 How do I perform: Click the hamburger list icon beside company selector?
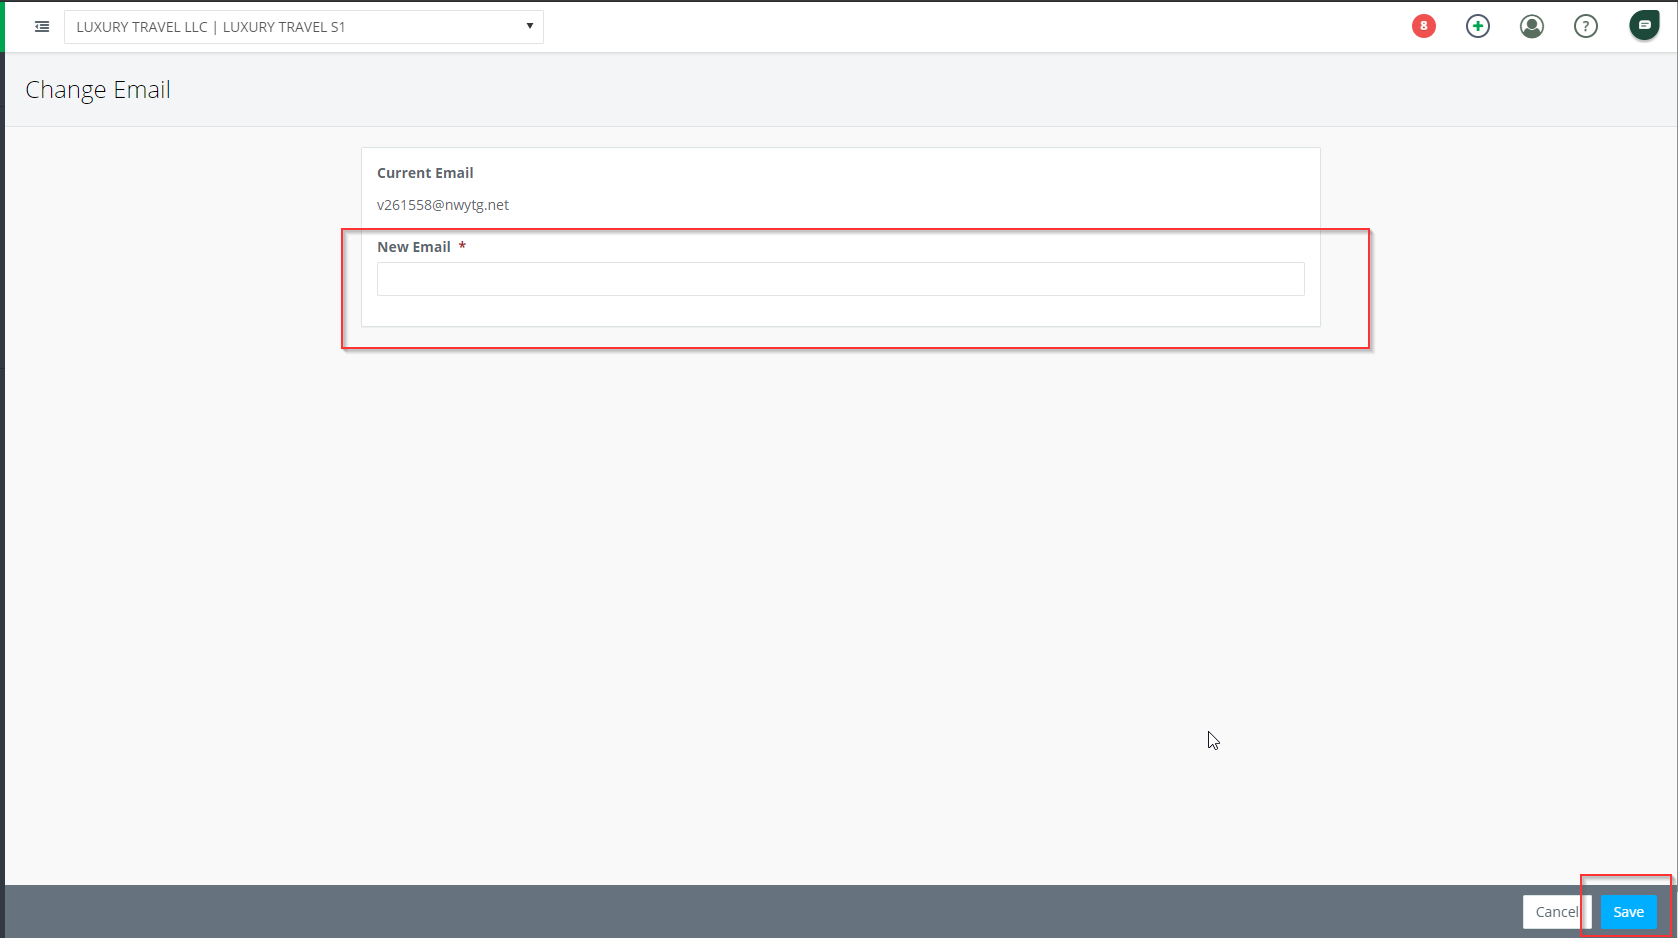(41, 27)
